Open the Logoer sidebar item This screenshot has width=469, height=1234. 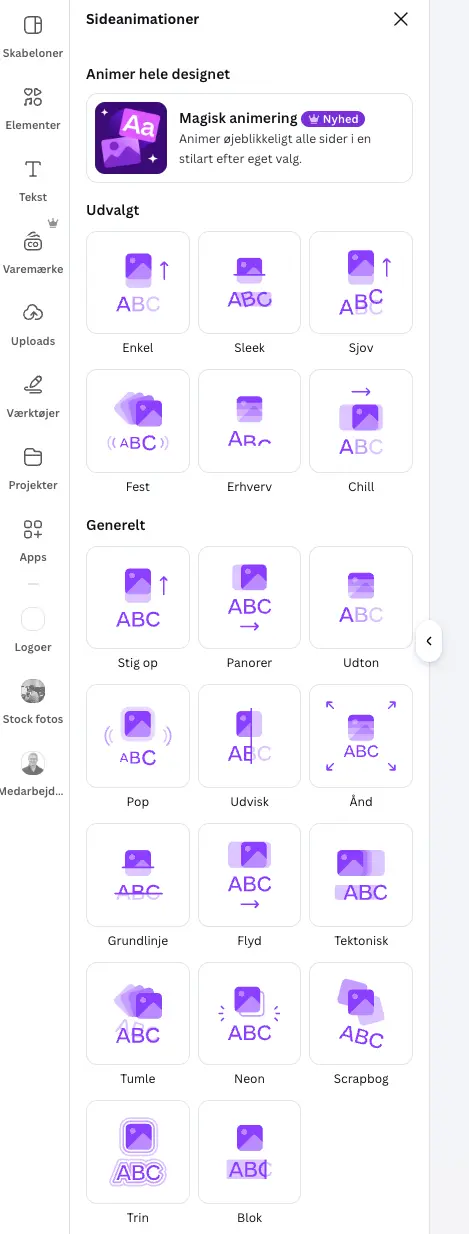tap(33, 630)
